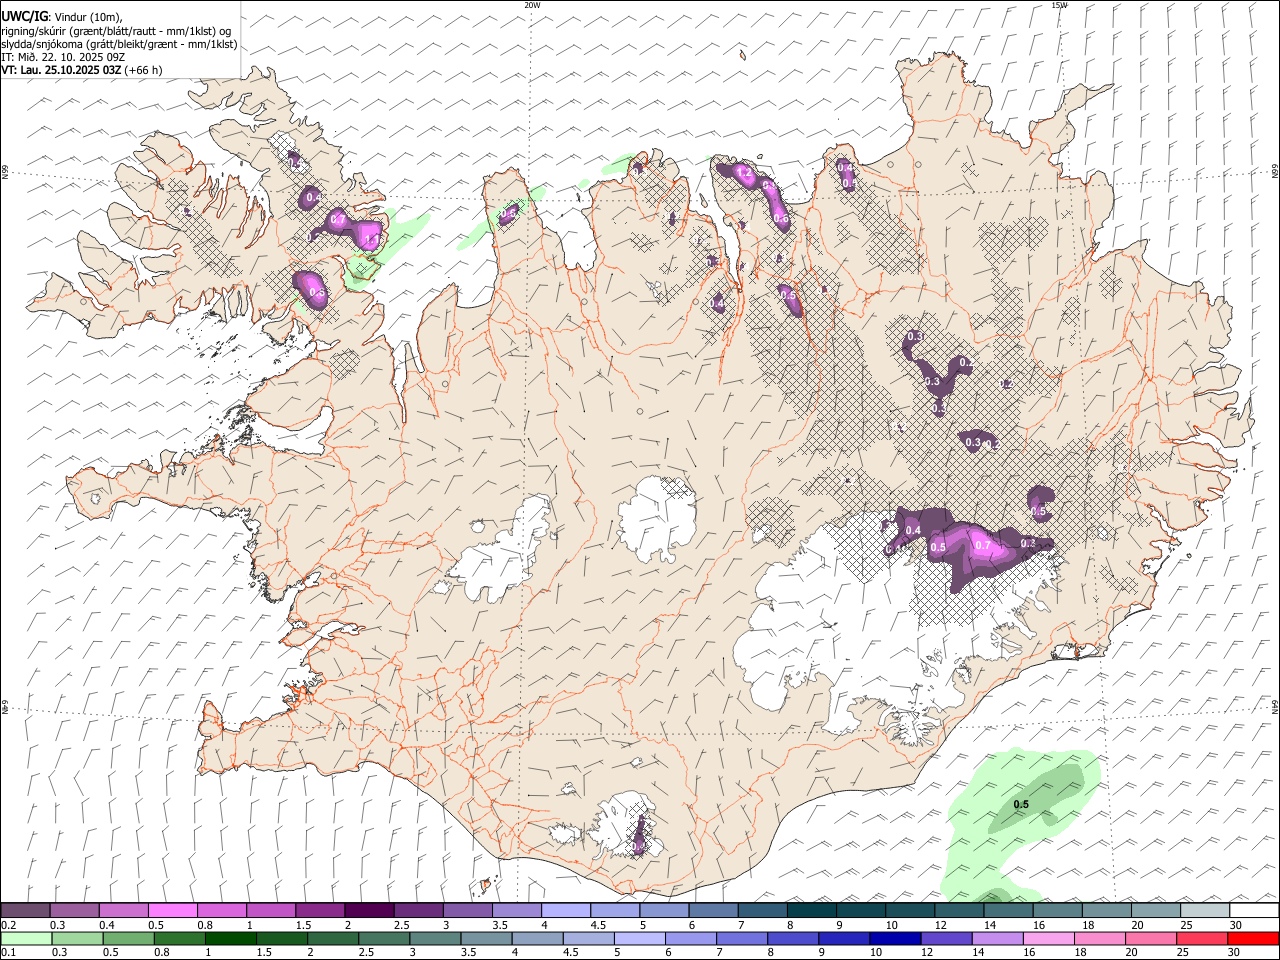Click the '0.2' number under the snow scale

tap(8, 925)
